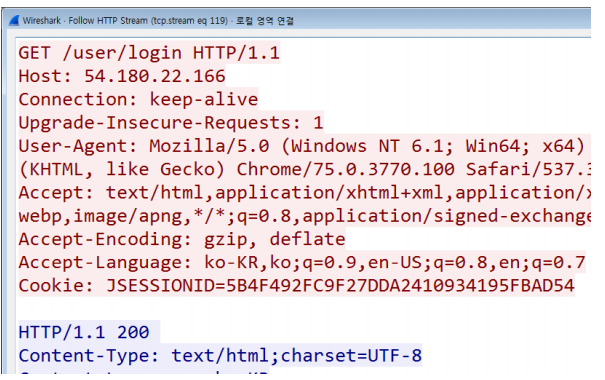
Task: Click the 'webp,image/apng' continuation line
Action: click(304, 216)
